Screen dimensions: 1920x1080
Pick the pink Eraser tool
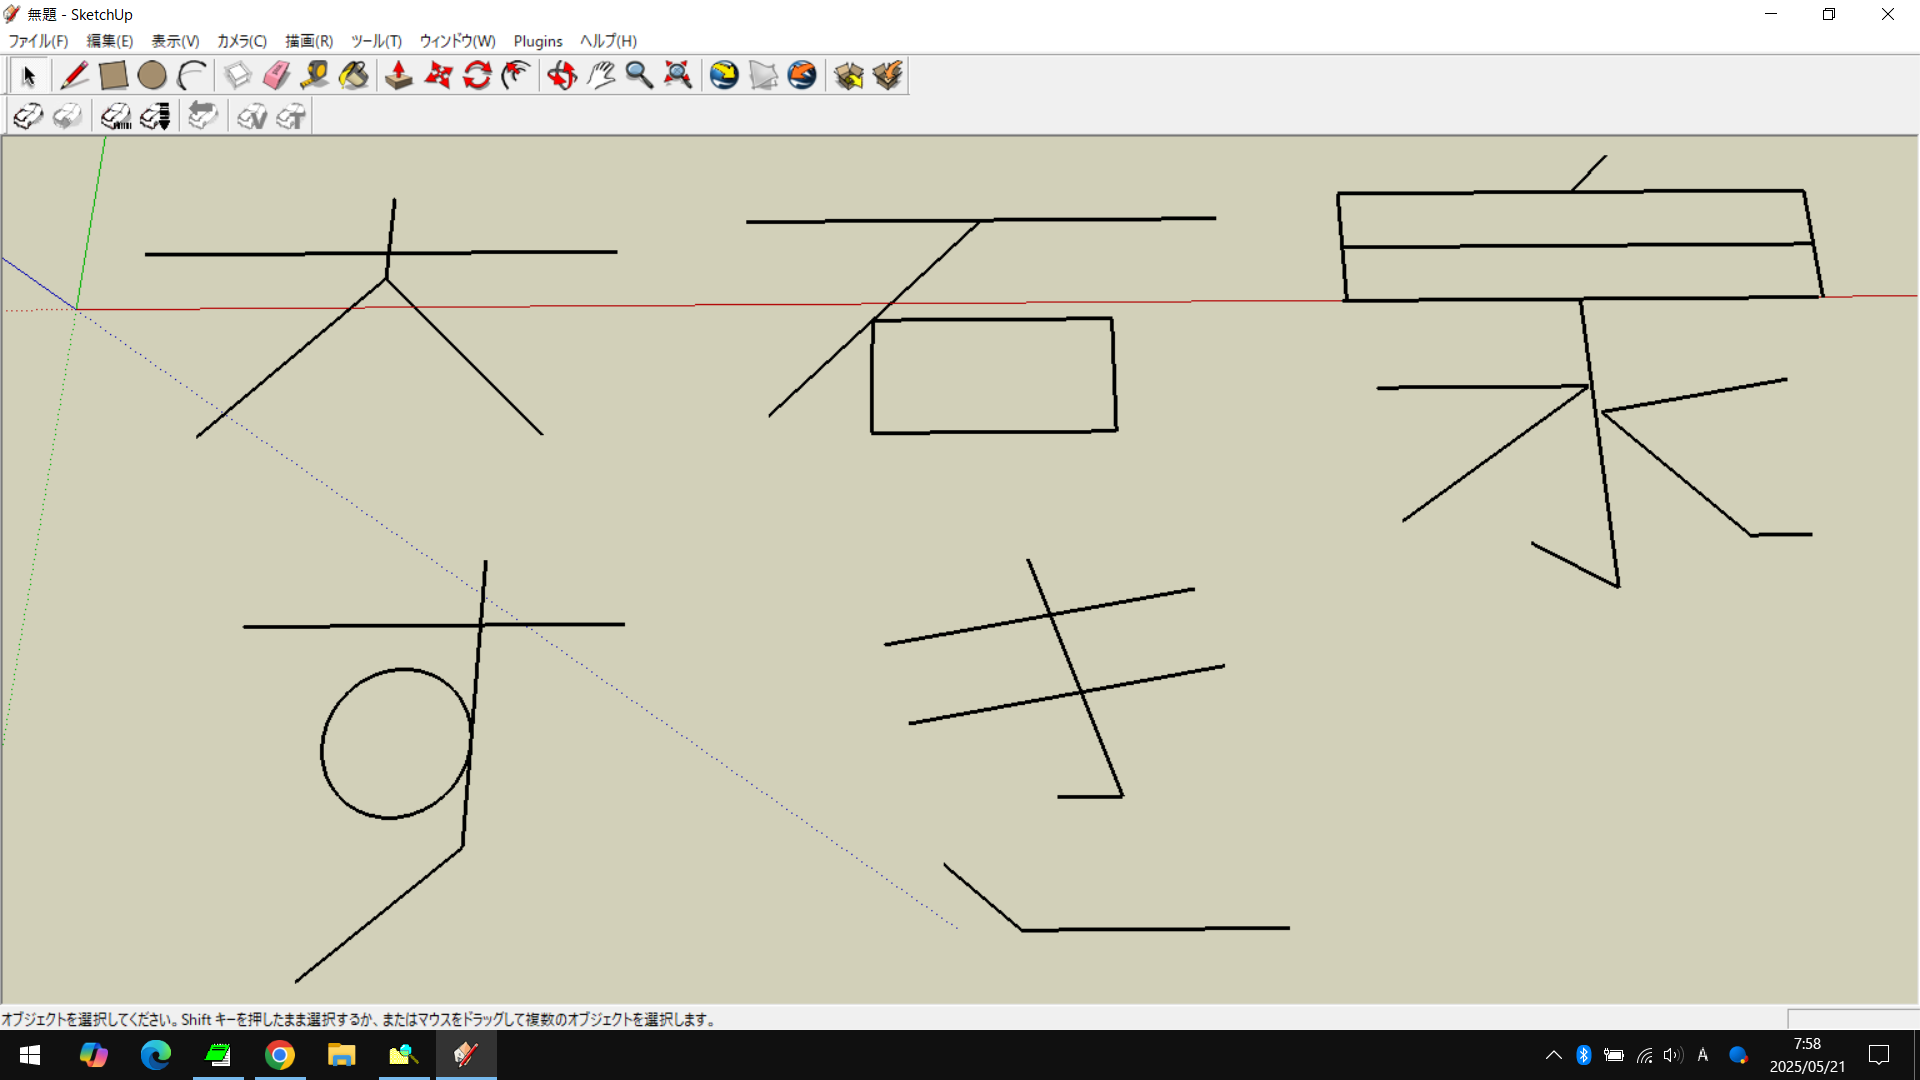coord(276,76)
